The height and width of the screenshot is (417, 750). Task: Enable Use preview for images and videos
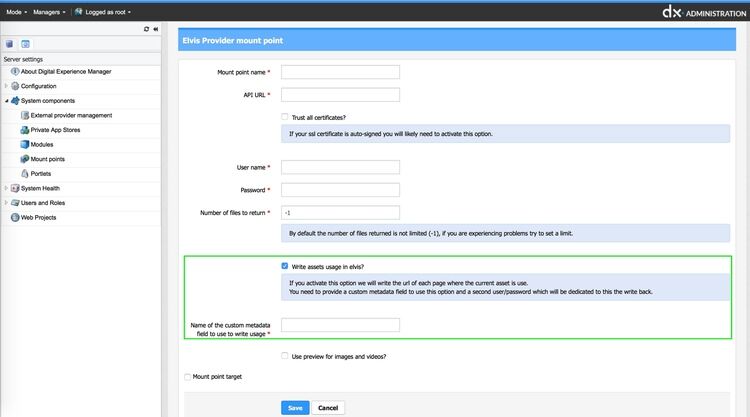click(x=285, y=356)
